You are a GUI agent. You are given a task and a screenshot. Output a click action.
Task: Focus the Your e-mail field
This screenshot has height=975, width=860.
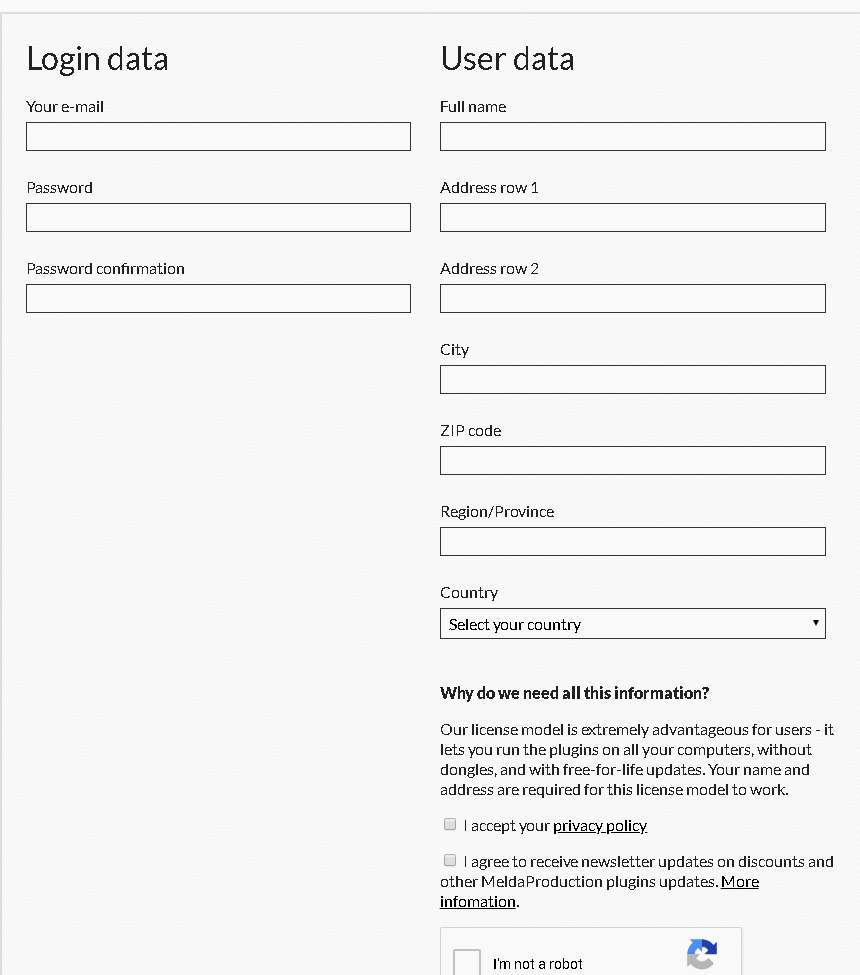[218, 137]
